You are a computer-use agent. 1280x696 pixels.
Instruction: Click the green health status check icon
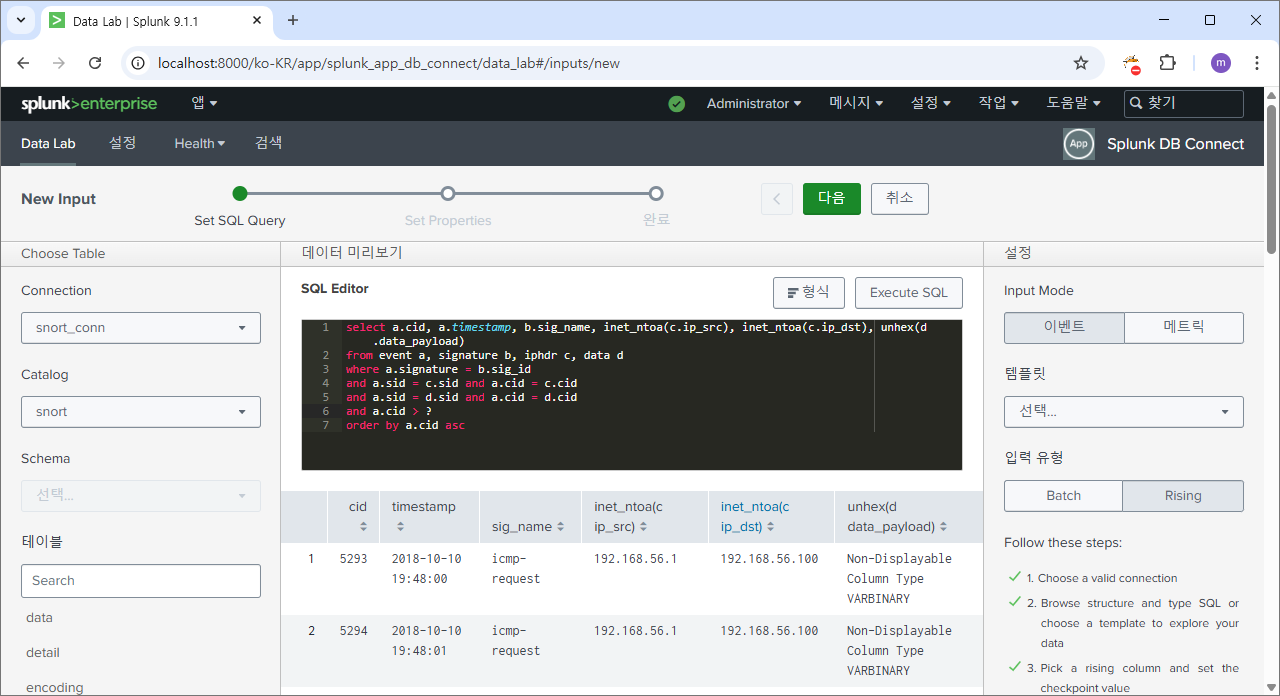pyautogui.click(x=677, y=104)
